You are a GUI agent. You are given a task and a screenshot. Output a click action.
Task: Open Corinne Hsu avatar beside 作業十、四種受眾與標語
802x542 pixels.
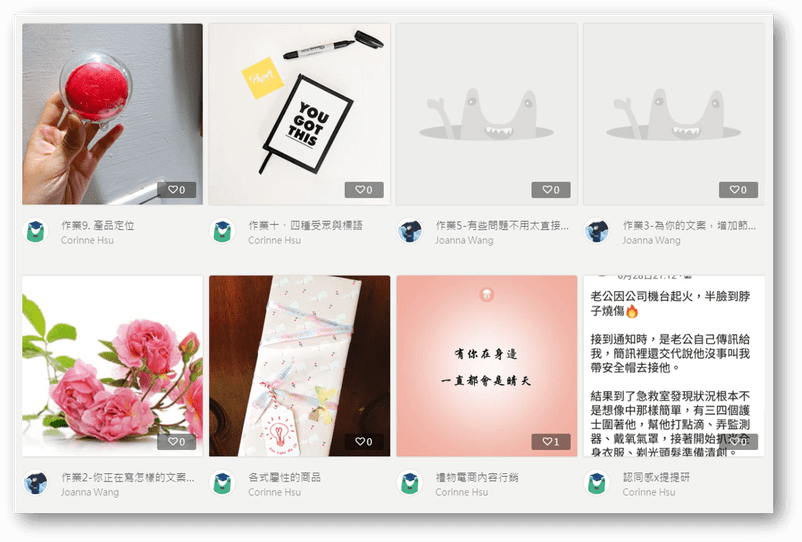222,232
